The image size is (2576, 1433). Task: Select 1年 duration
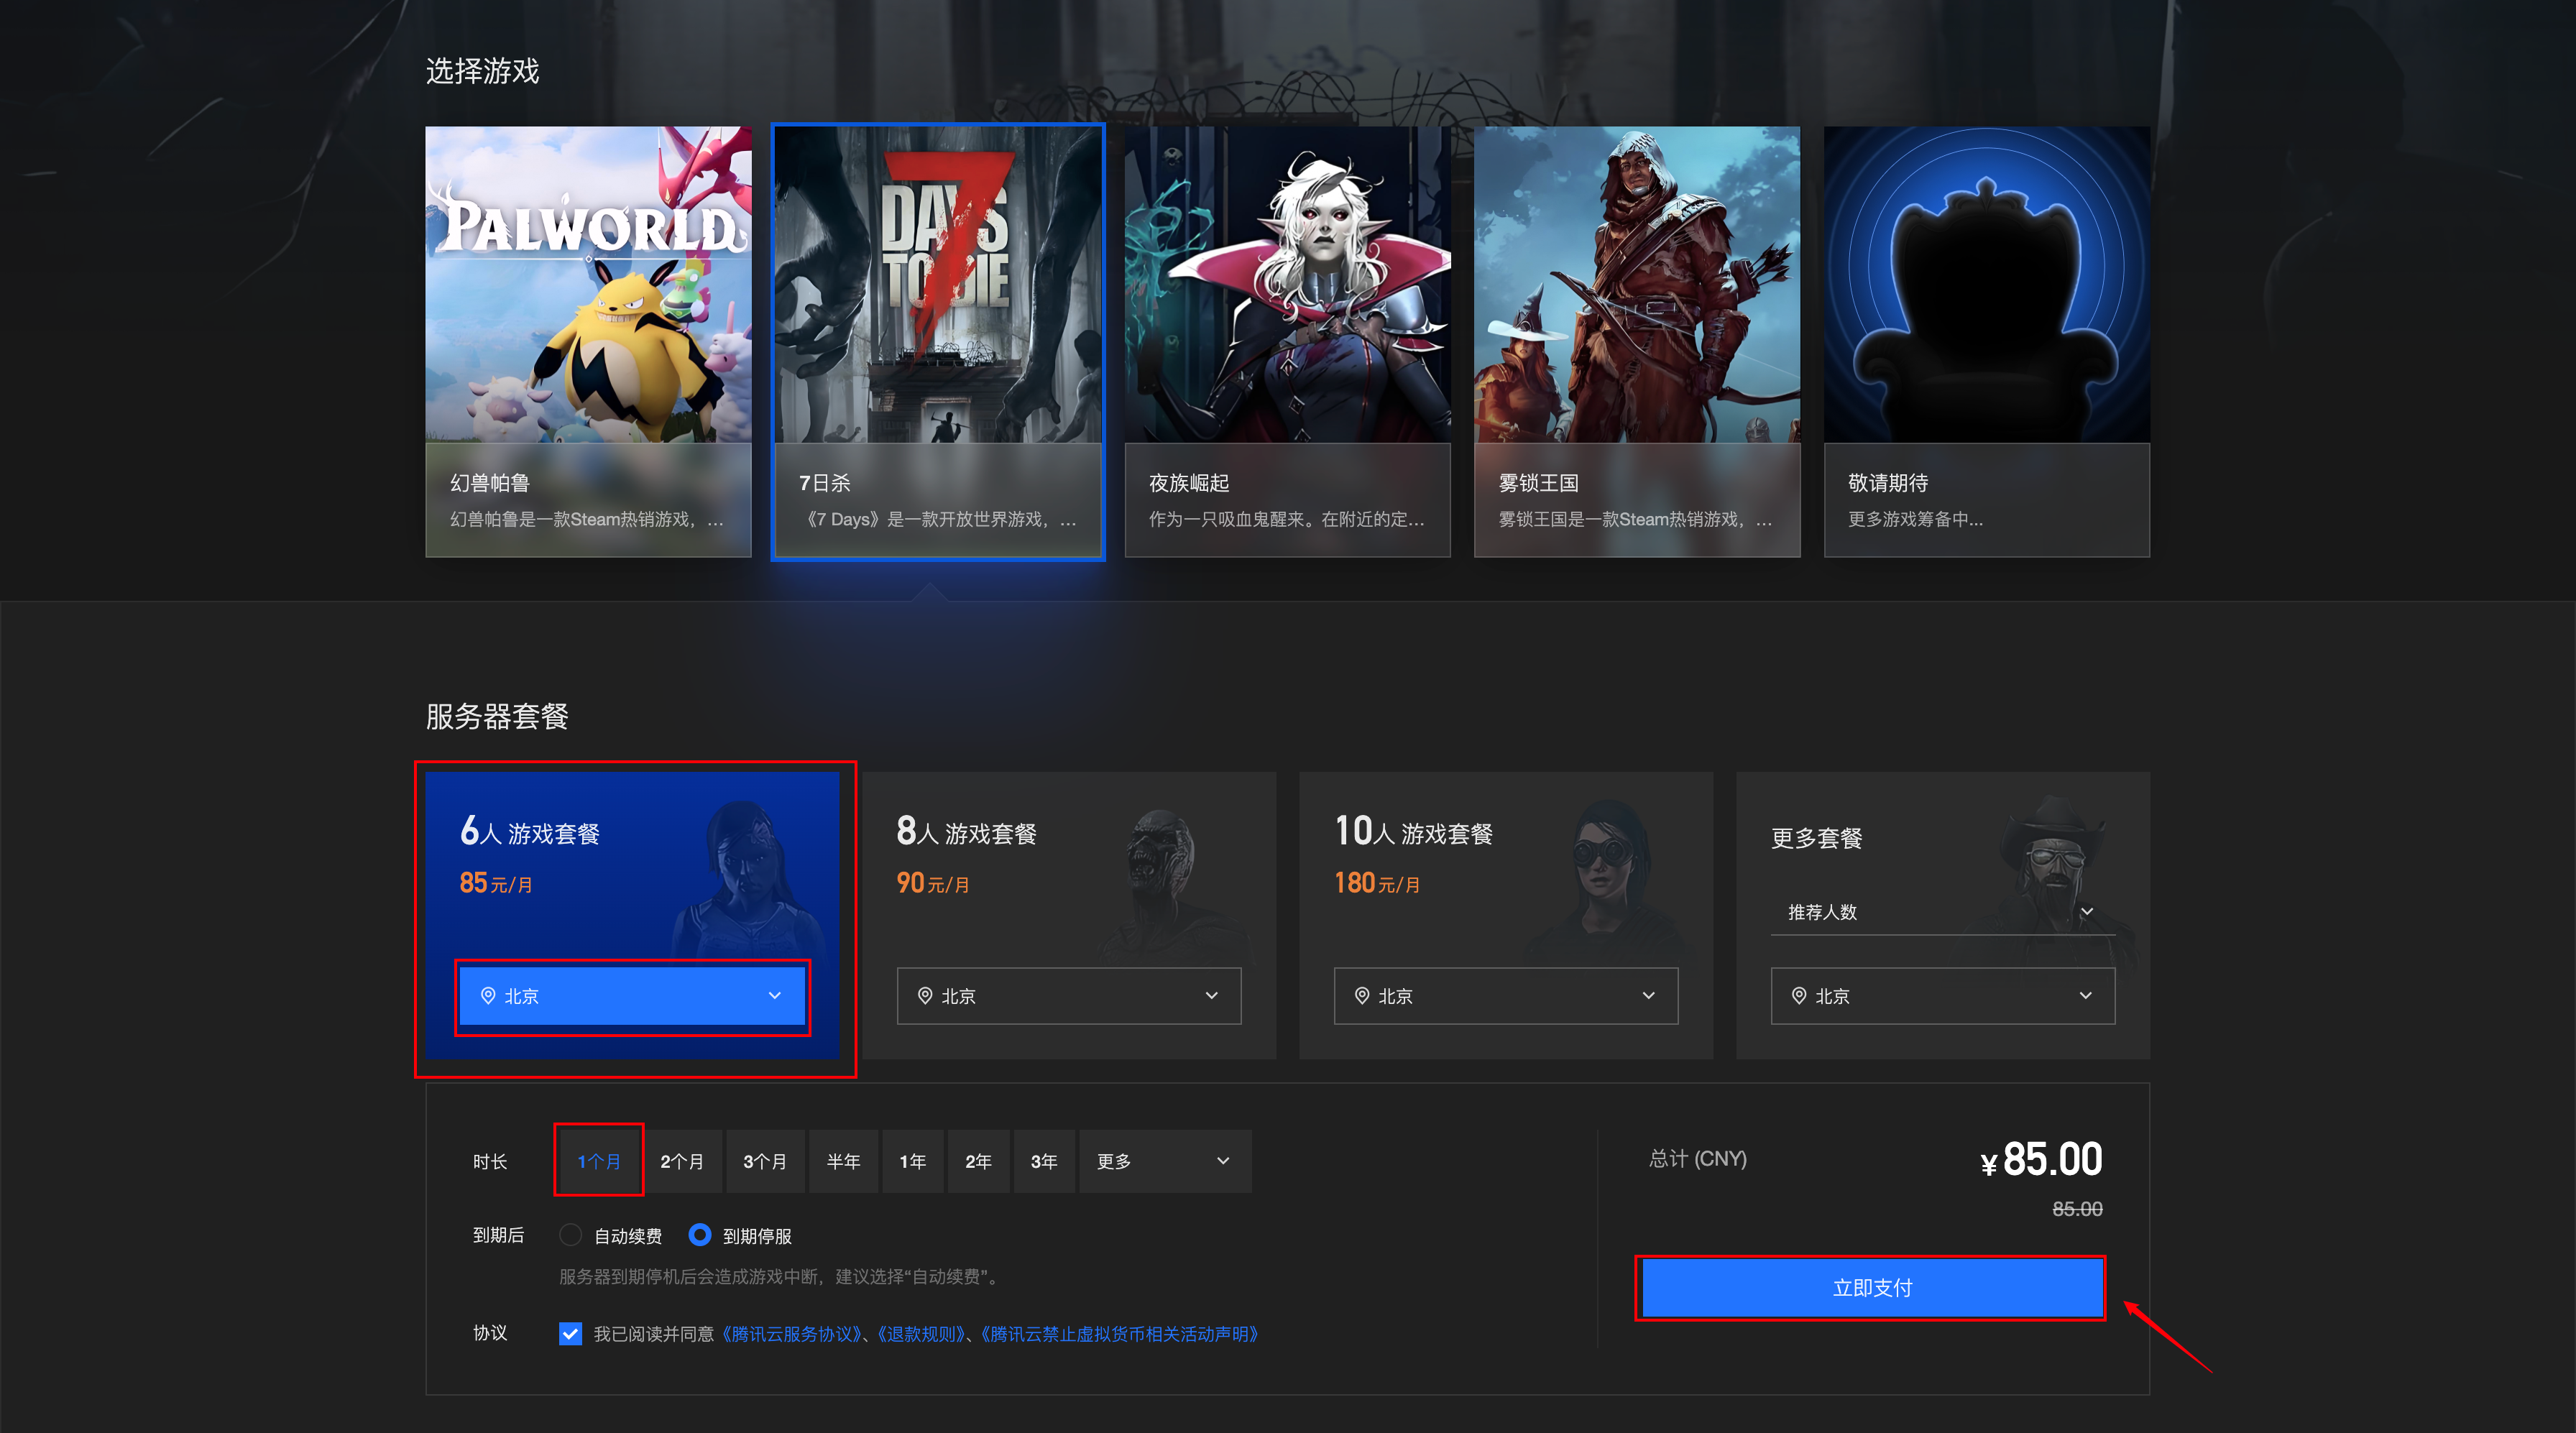pyautogui.click(x=912, y=1161)
